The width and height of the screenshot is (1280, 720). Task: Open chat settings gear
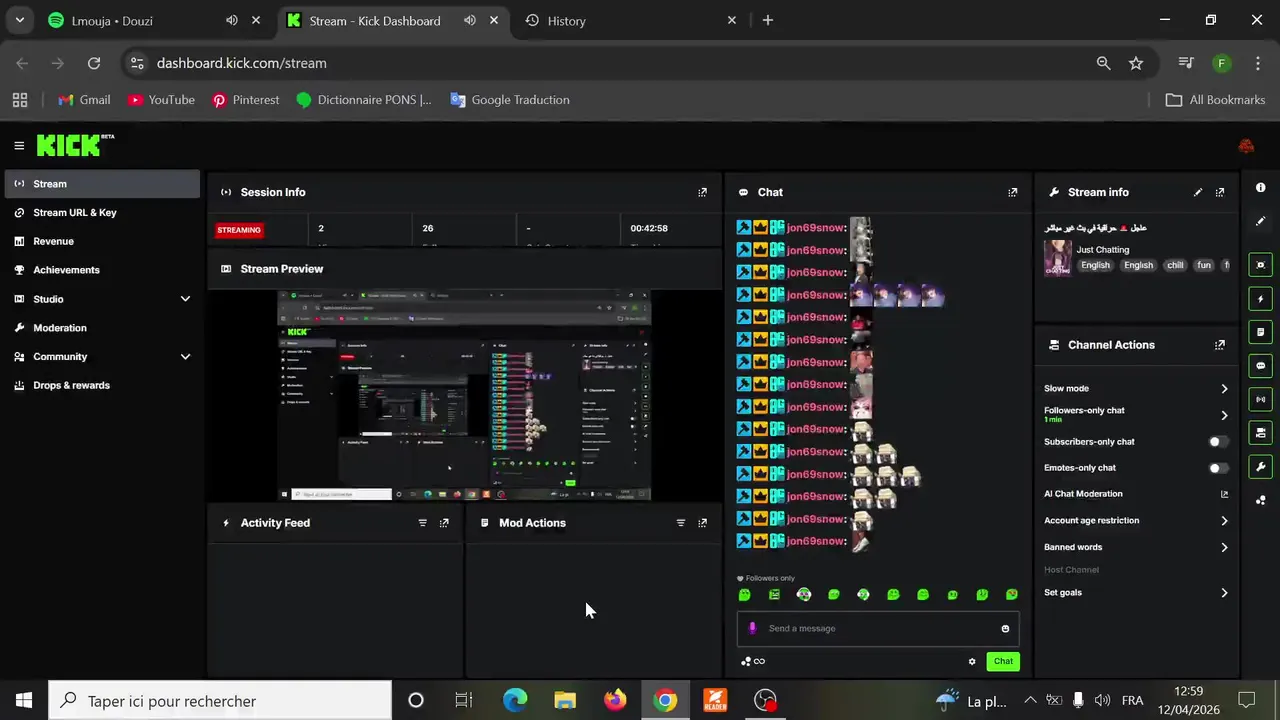971,661
